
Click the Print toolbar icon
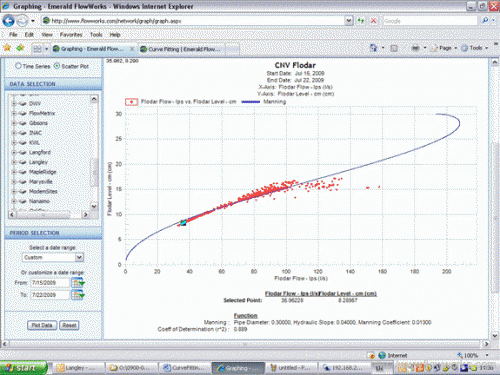[415, 48]
